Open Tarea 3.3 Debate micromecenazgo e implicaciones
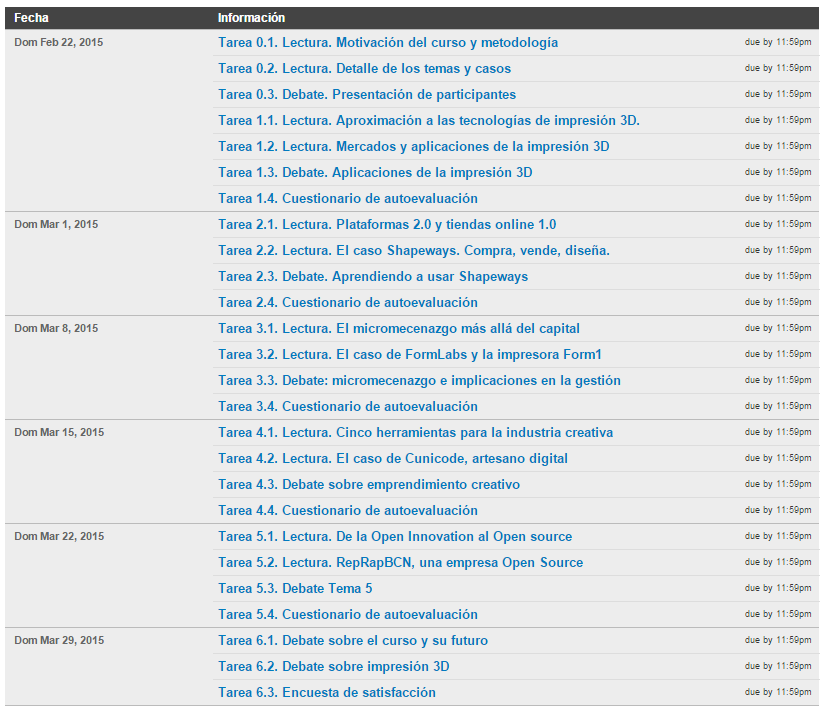The width and height of the screenshot is (821, 708). pyautogui.click(x=419, y=381)
